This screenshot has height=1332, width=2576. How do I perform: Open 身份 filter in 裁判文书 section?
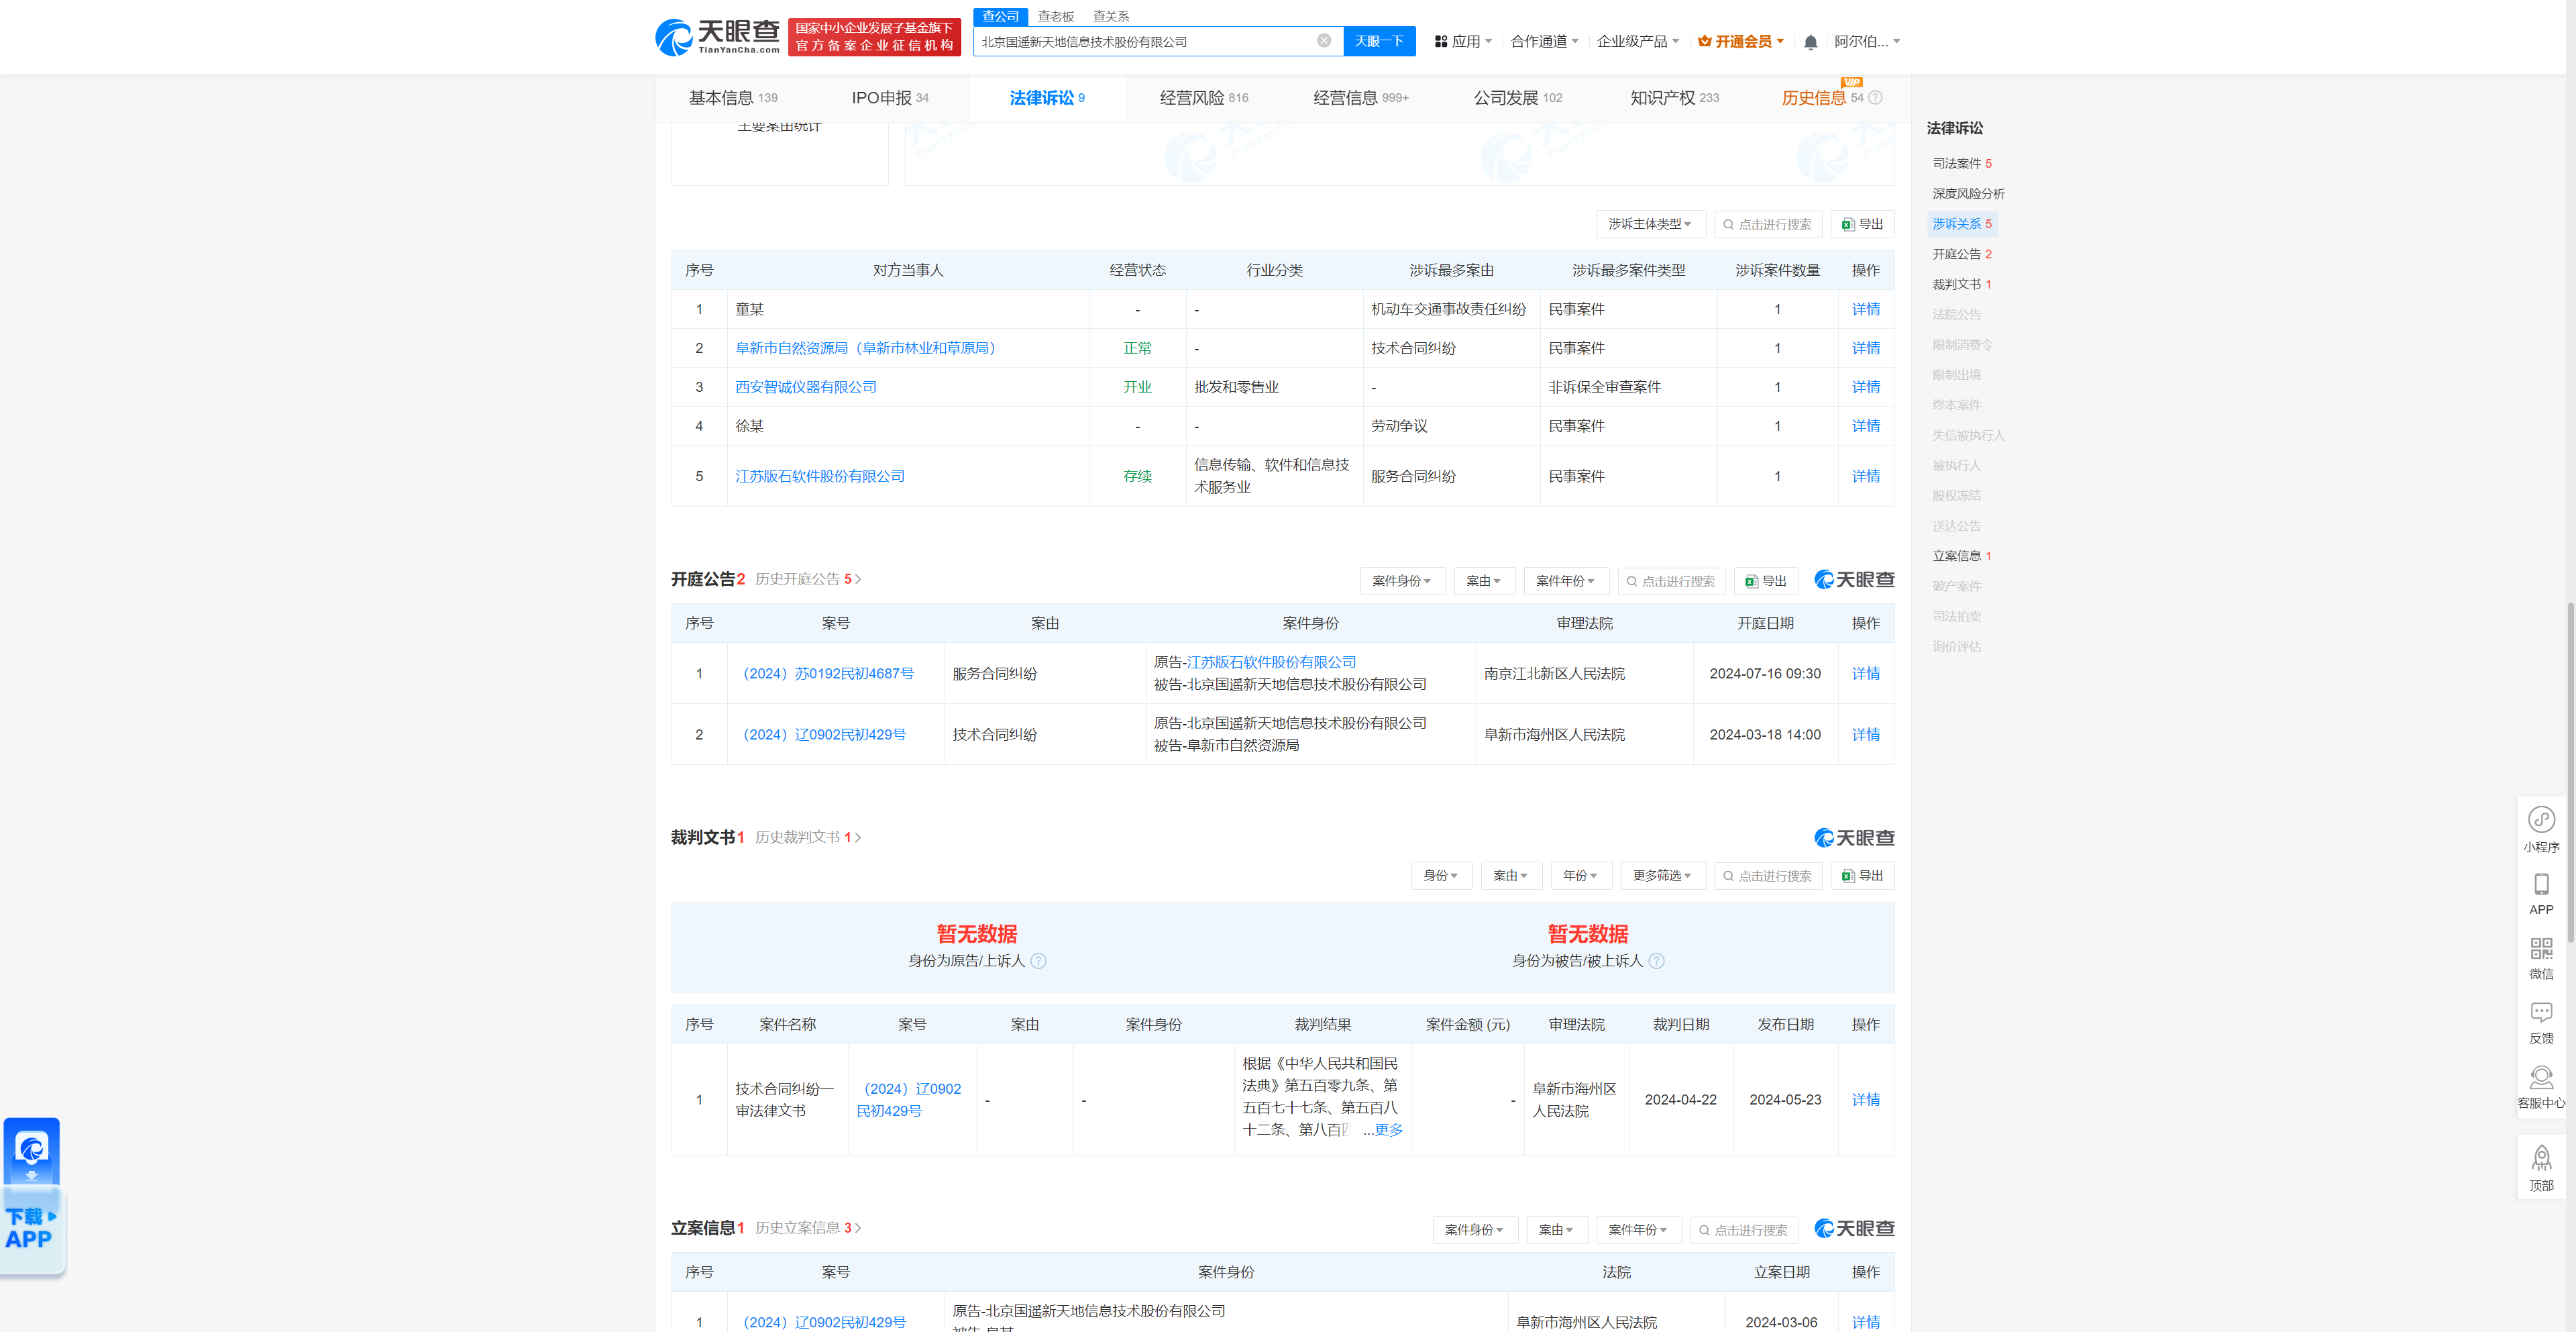1441,875
